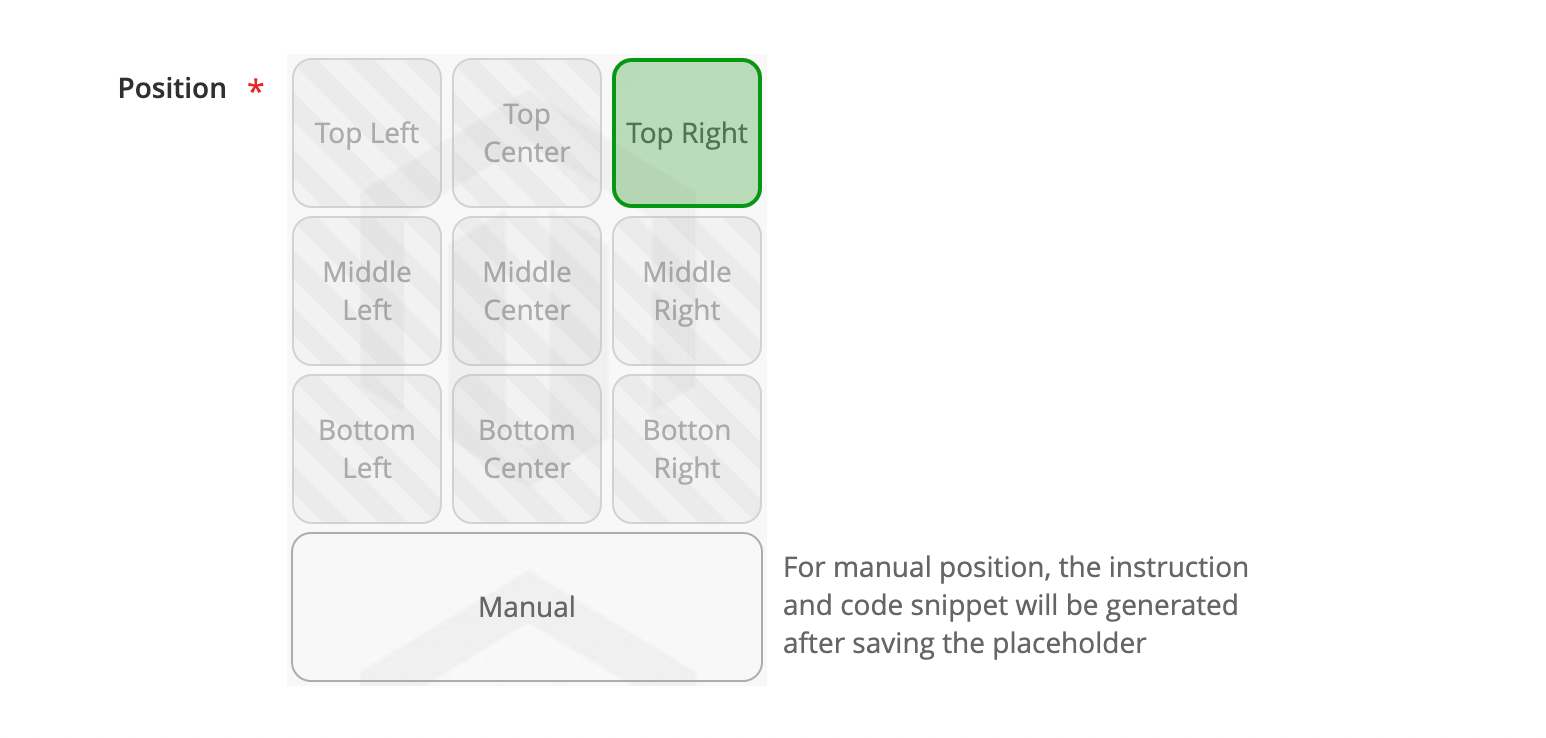
Task: Pick Middle Center in the position grid
Action: coord(527,291)
